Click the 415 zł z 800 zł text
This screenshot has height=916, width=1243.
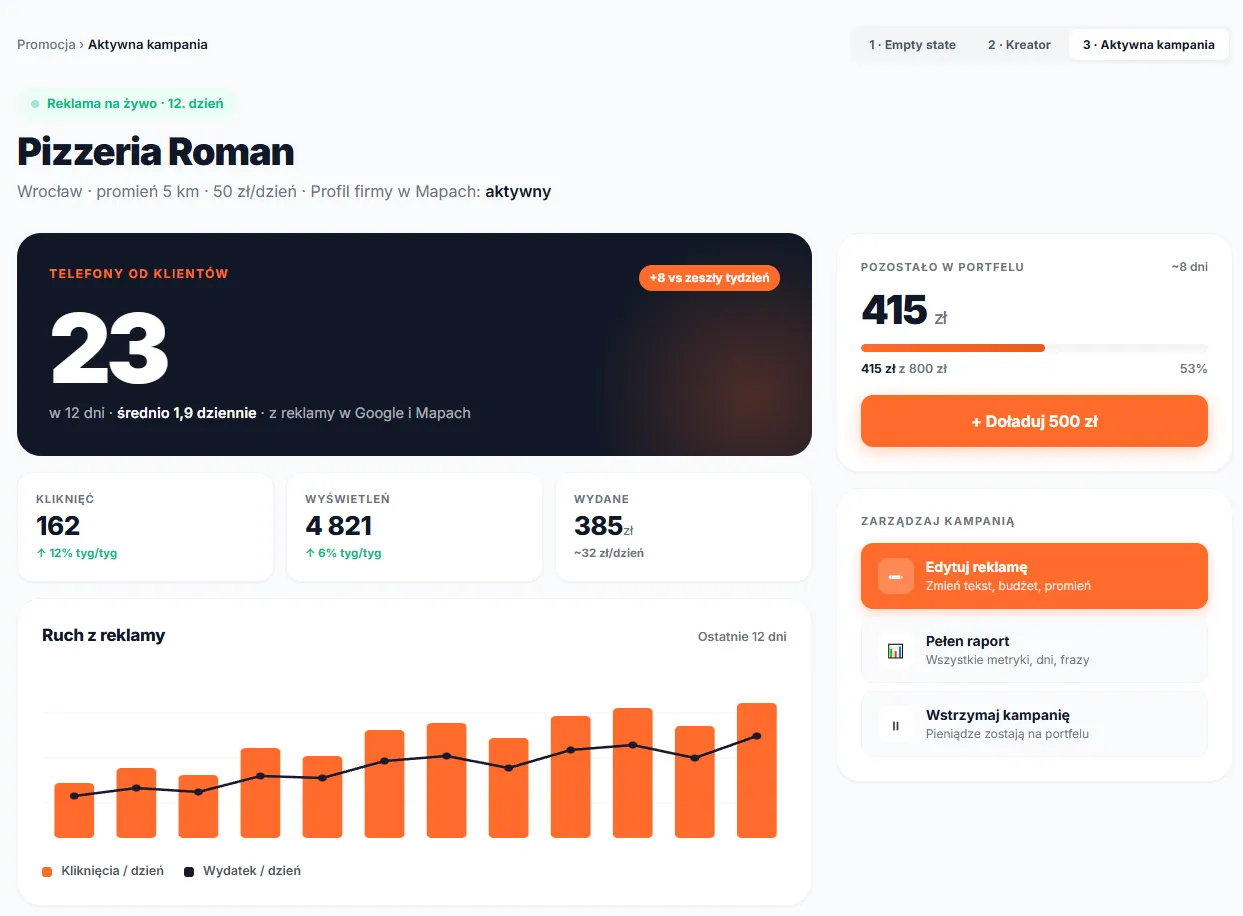tap(904, 369)
